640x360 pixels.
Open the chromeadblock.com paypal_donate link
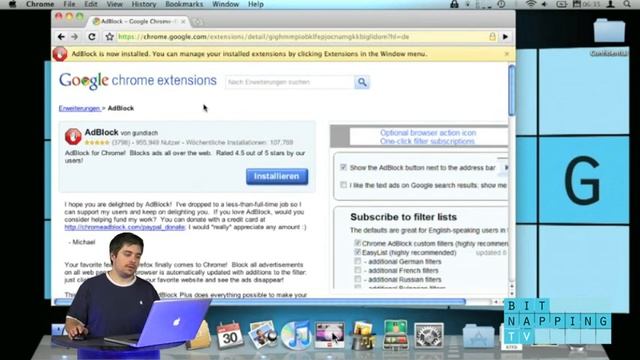pos(125,227)
